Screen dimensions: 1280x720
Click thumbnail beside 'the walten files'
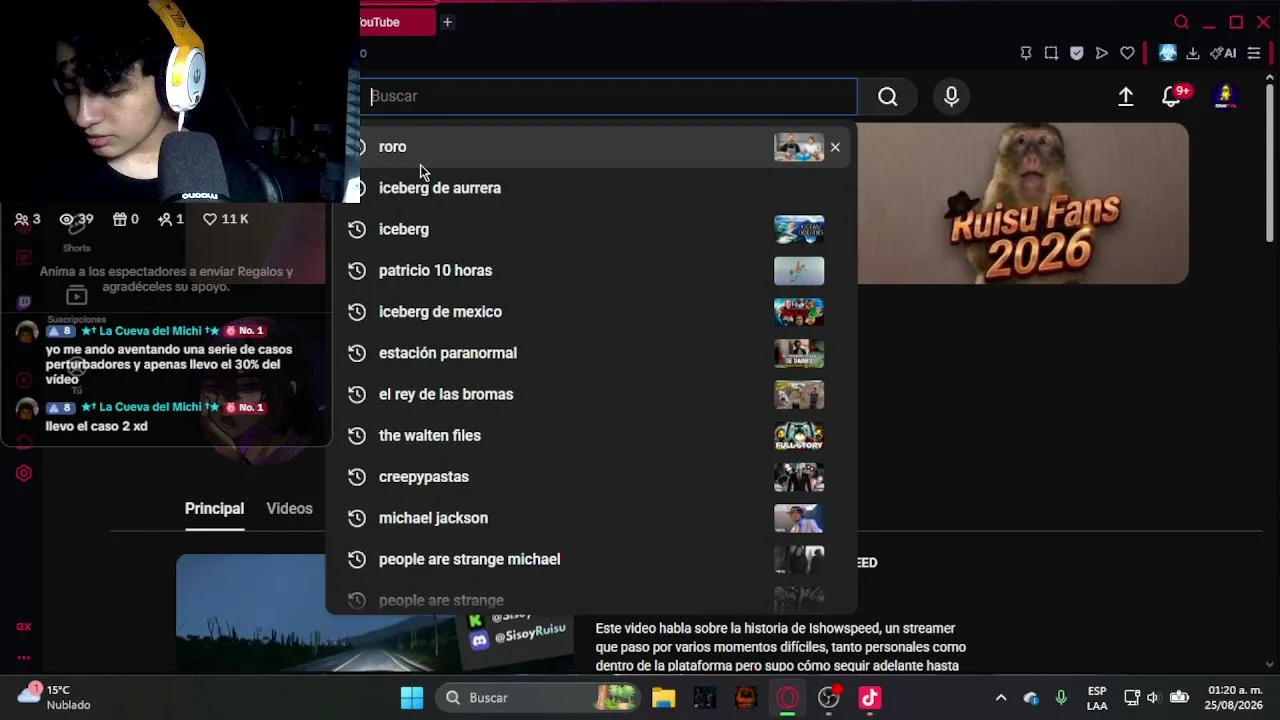pos(799,436)
